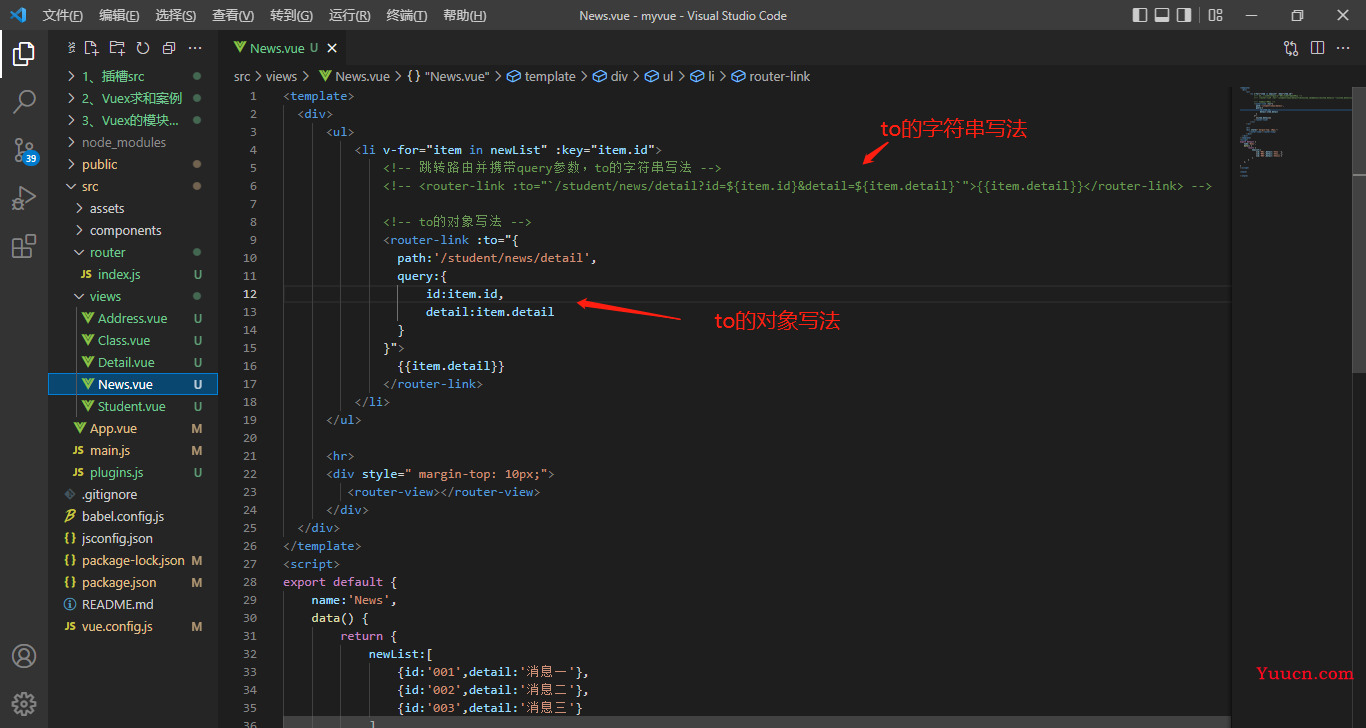This screenshot has height=728, width=1366.
Task: Collapse the router folder
Action: (132, 252)
